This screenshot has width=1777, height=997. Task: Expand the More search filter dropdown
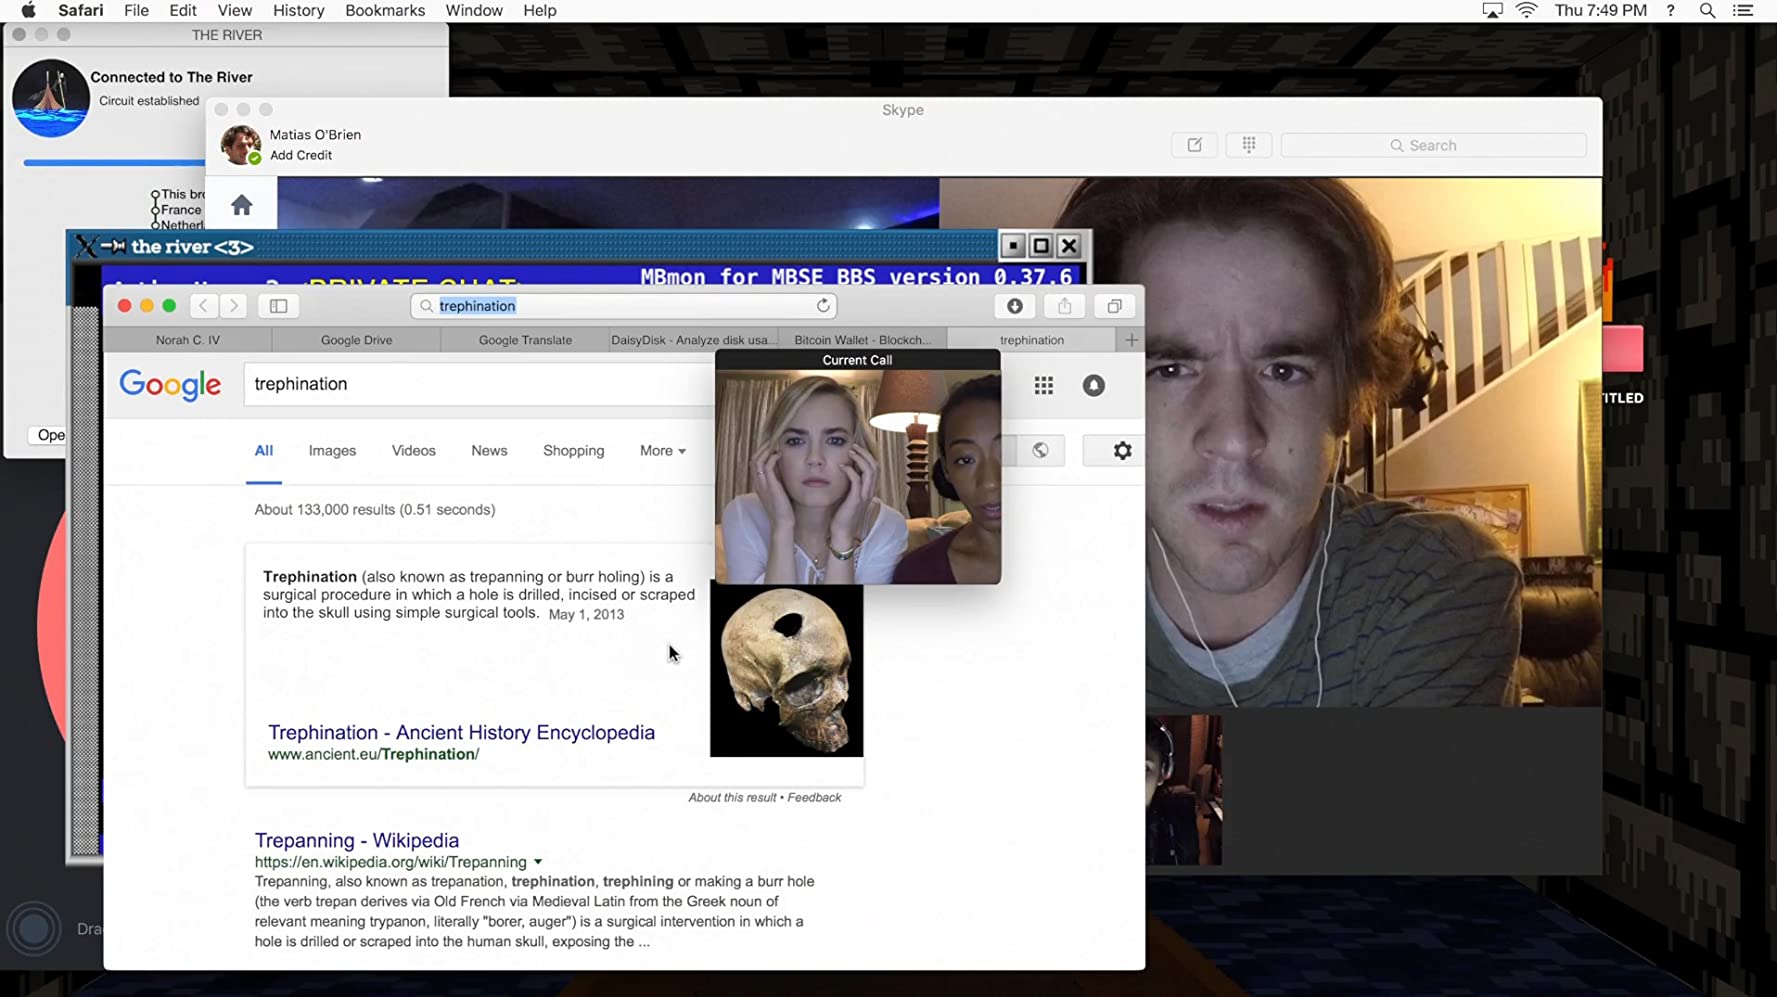tap(662, 451)
